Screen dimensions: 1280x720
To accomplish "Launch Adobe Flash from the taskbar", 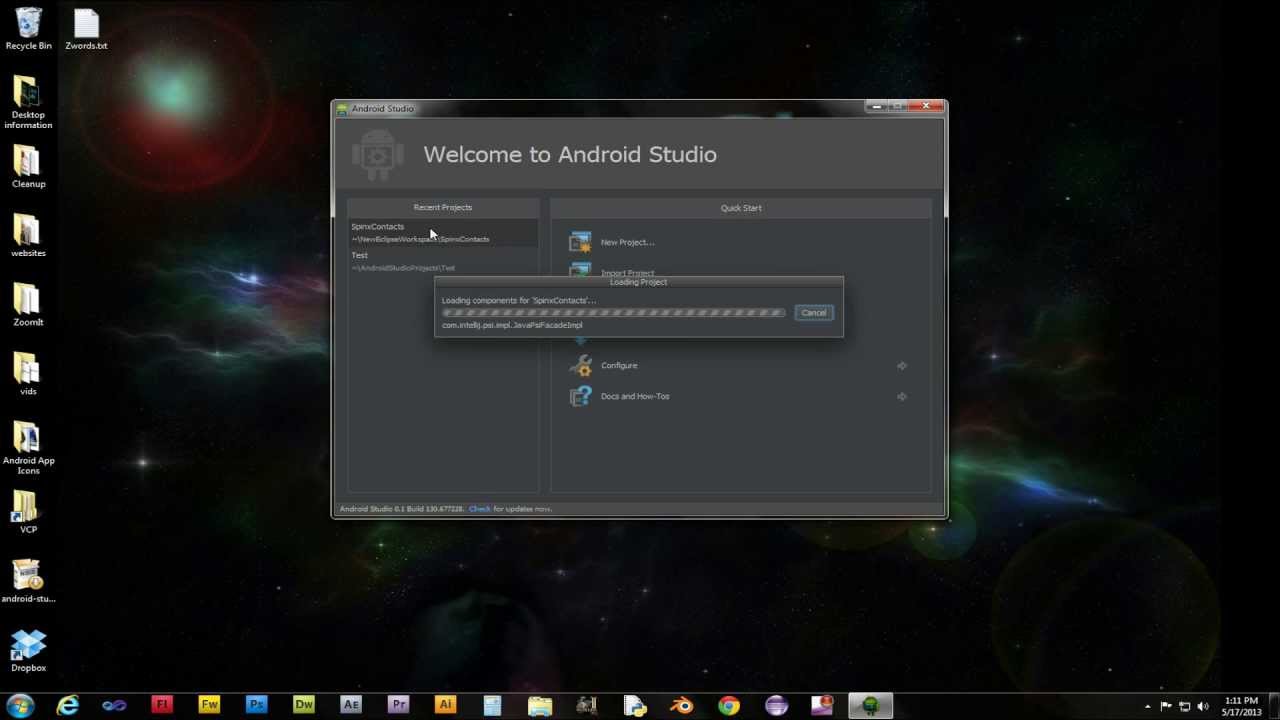I will pyautogui.click(x=161, y=705).
